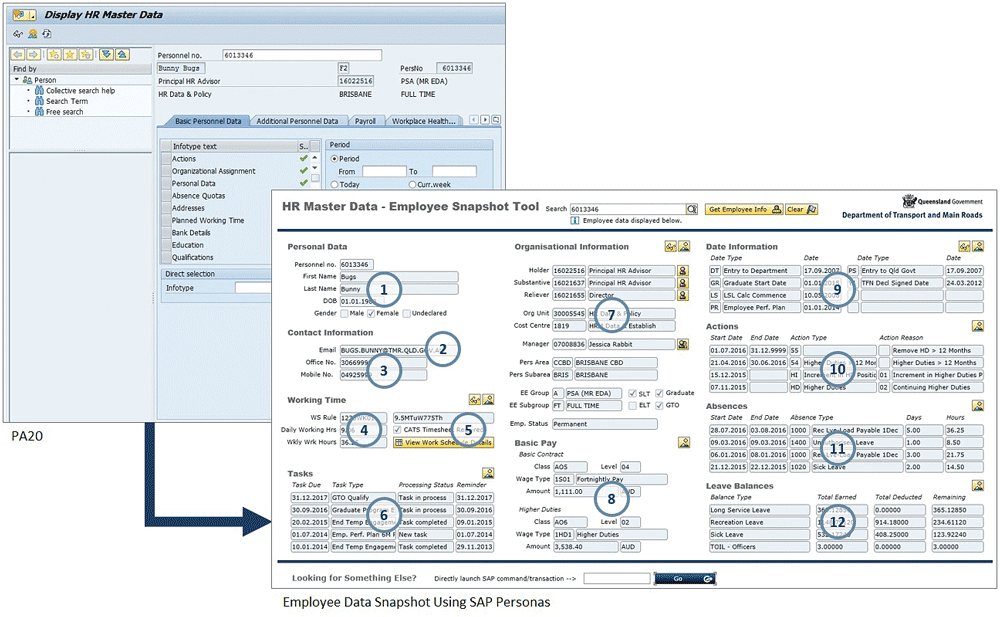Switch to the Workplace Health tab

click(x=423, y=121)
